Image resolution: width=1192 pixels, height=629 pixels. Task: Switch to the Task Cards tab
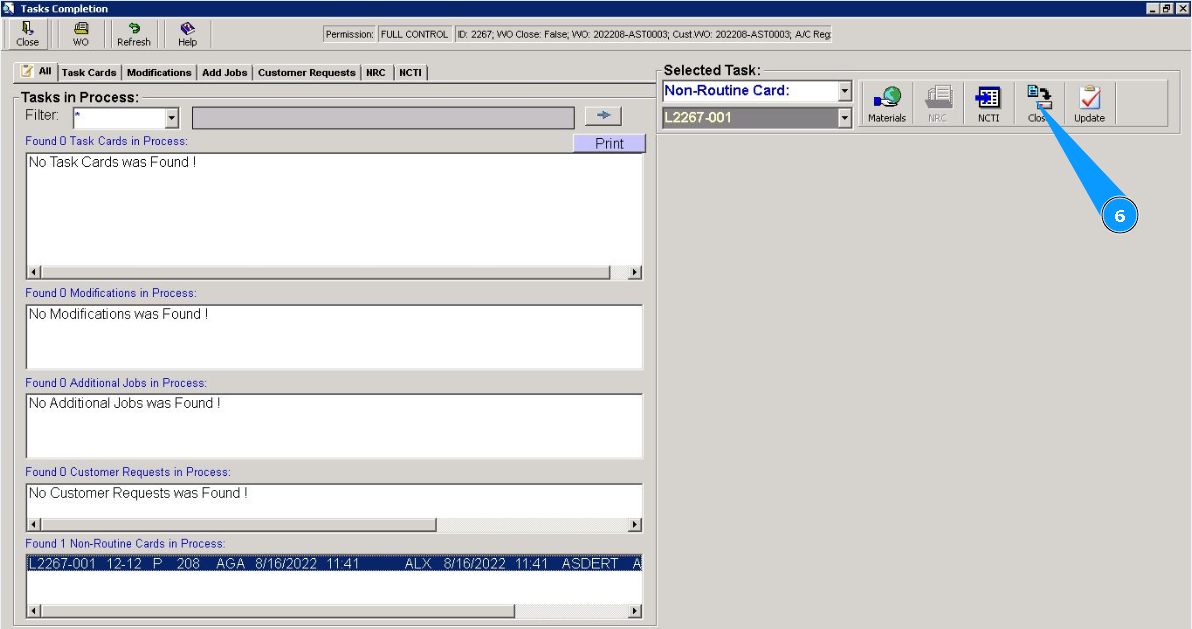tap(89, 72)
